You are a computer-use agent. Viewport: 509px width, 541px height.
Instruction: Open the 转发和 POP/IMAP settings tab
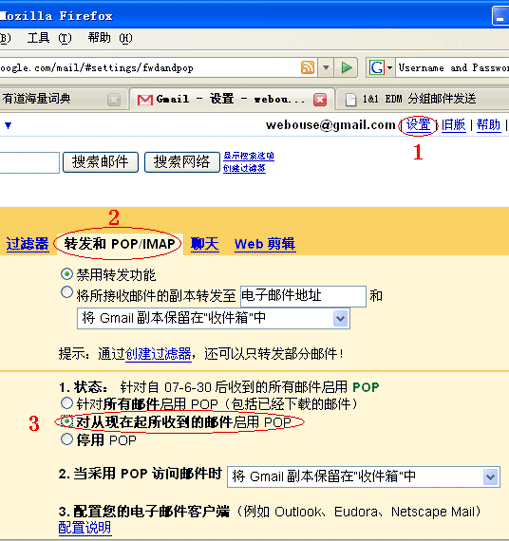coord(119,244)
